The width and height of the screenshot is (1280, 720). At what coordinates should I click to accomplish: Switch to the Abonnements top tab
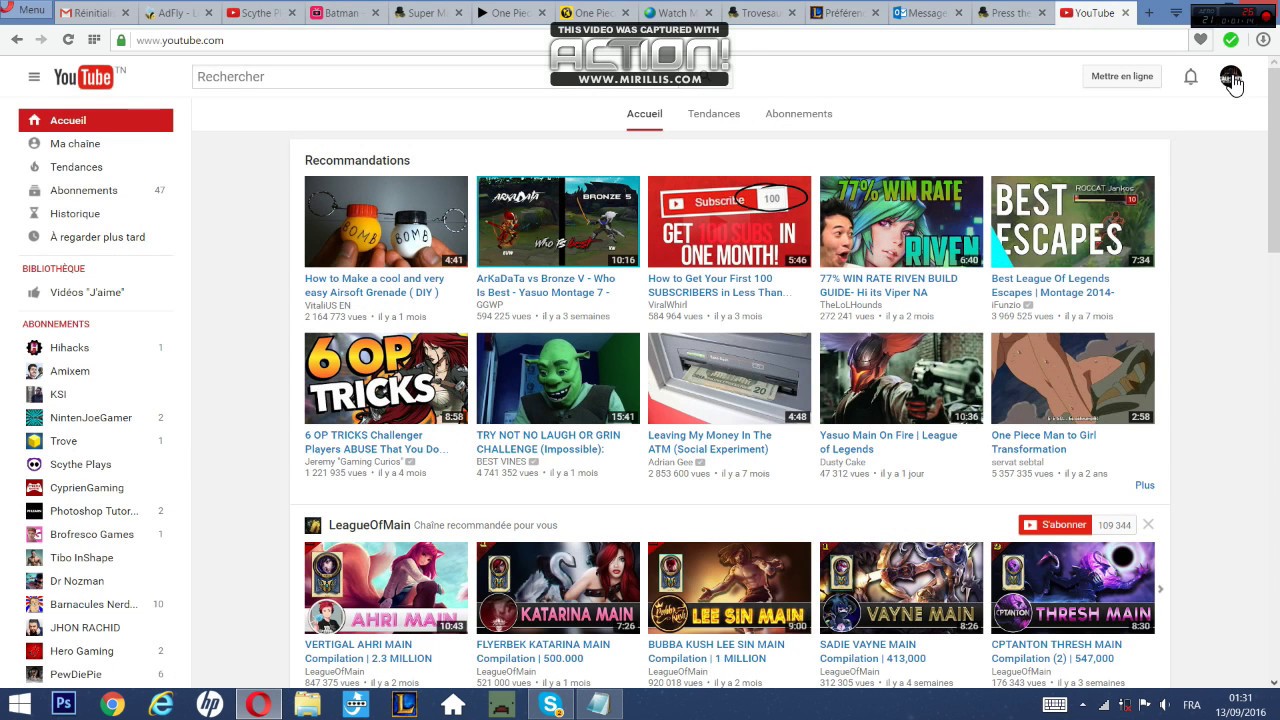799,114
